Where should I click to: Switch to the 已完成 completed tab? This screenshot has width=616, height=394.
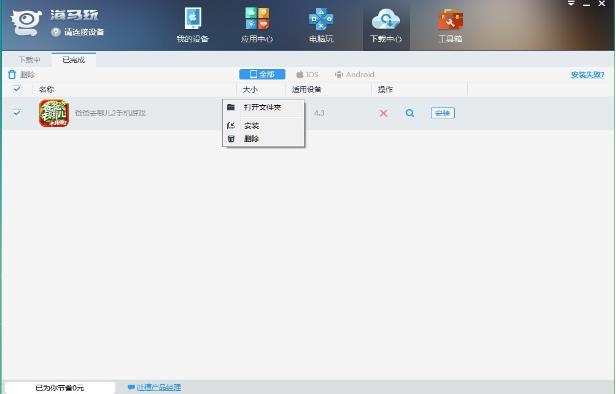tap(73, 60)
